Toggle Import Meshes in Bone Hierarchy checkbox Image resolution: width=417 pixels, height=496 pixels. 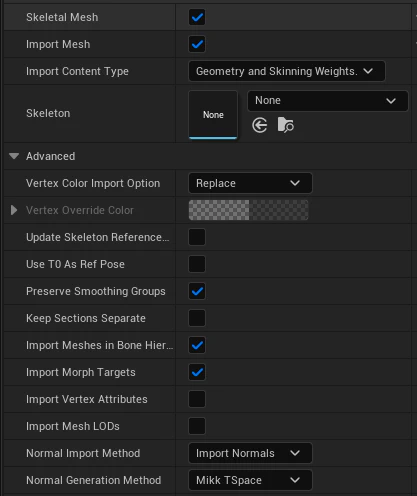click(x=197, y=345)
